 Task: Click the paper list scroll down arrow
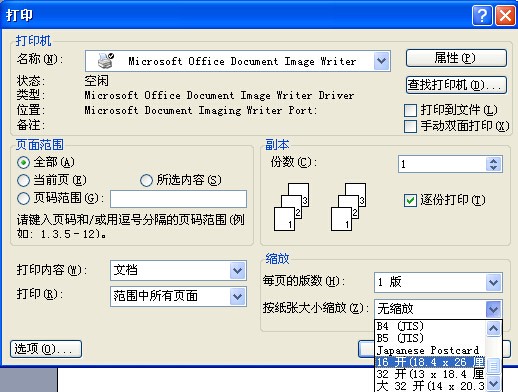pyautogui.click(x=493, y=384)
